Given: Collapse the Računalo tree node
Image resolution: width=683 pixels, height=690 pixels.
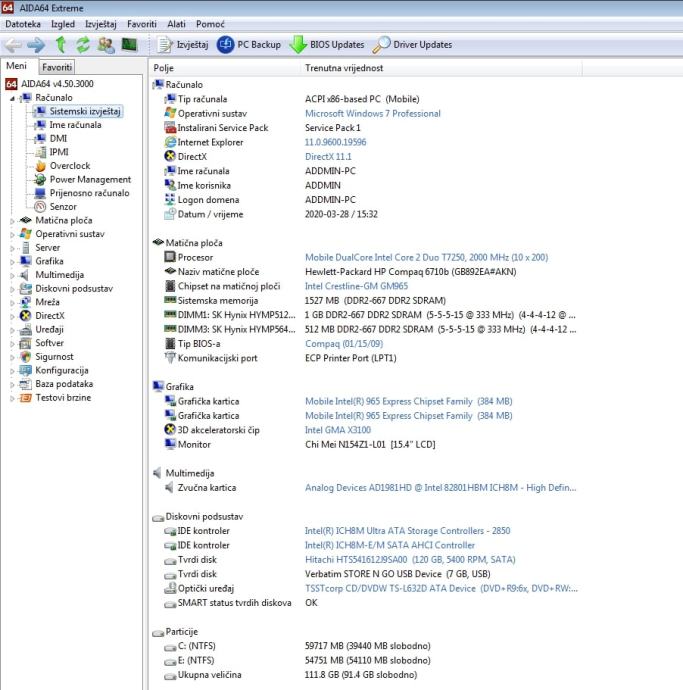Looking at the screenshot, I should 13,98.
